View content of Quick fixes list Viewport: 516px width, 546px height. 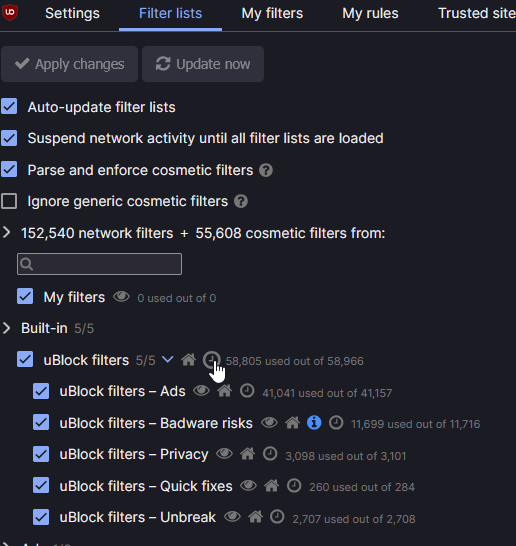coord(248,485)
